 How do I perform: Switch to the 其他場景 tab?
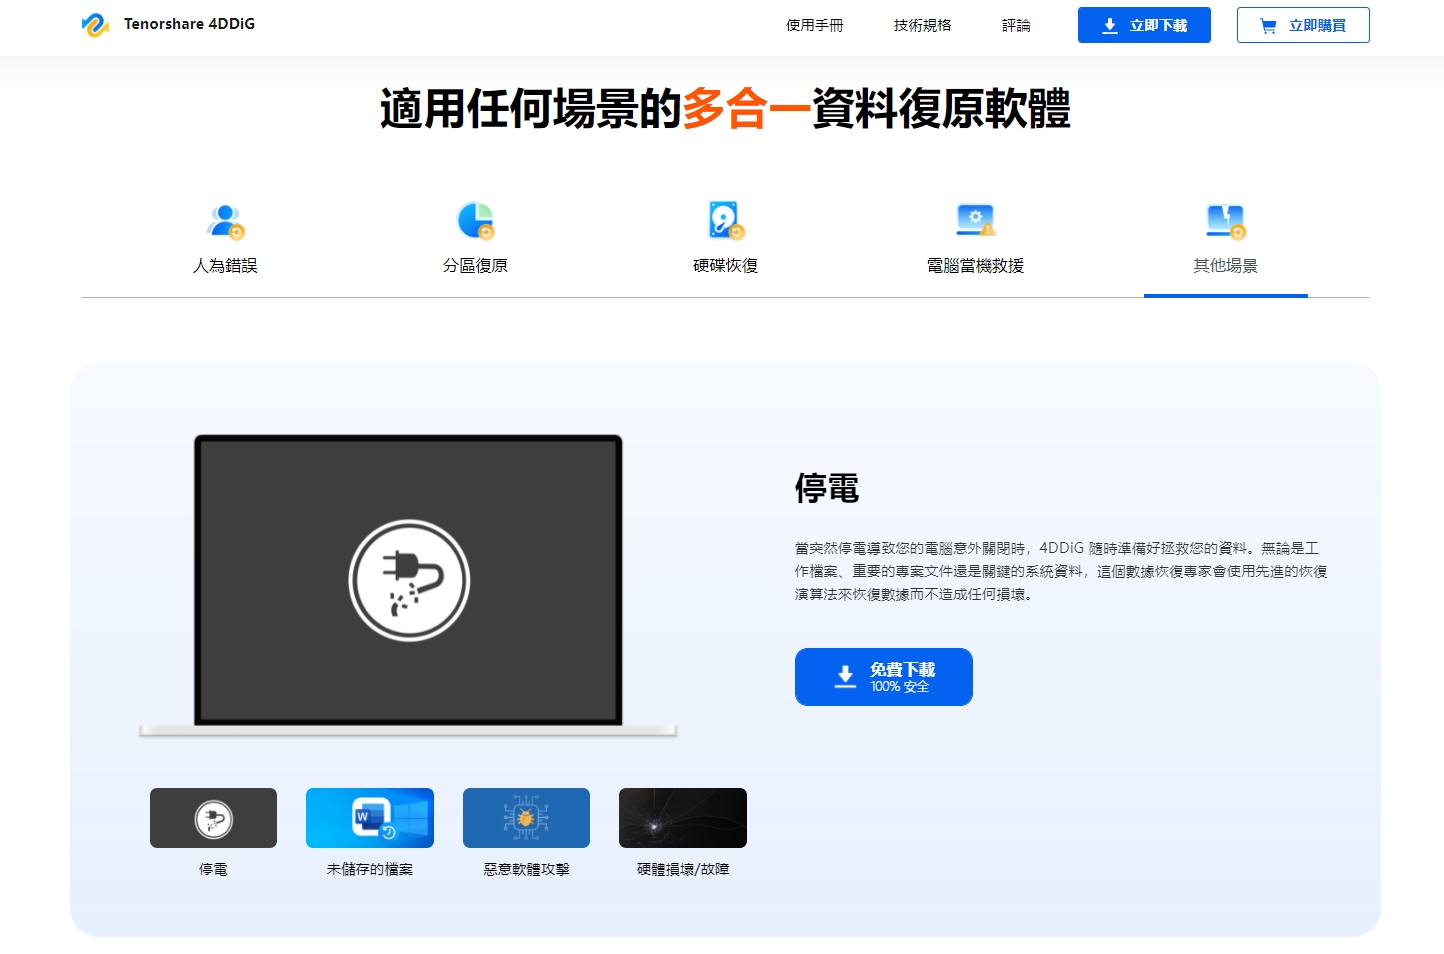click(x=1225, y=265)
